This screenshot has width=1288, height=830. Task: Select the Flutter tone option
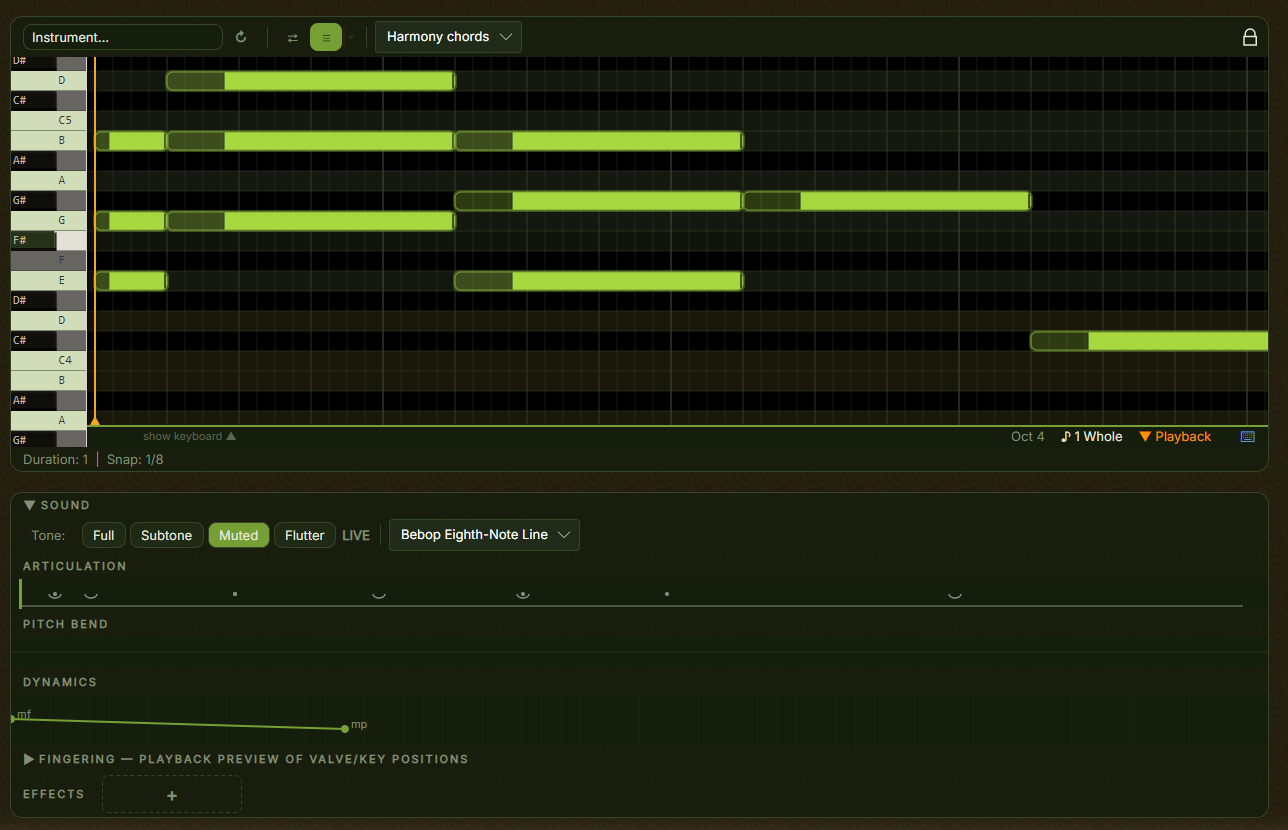tap(305, 535)
